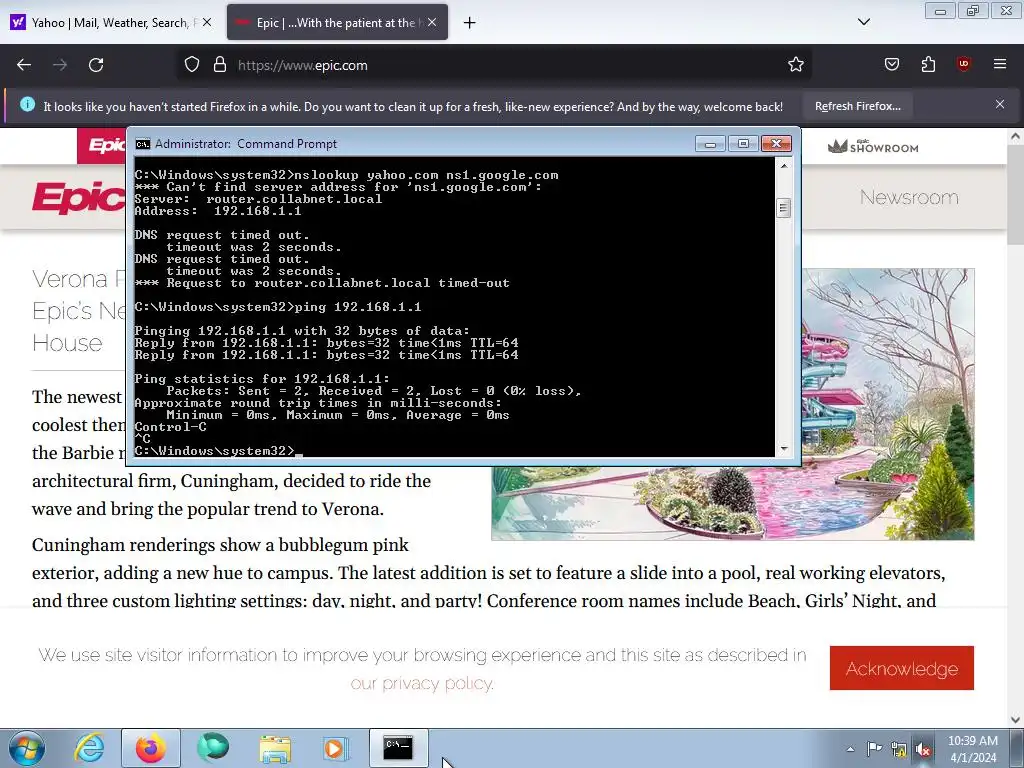The image size is (1024, 768).
Task: Open Windows Media Player taskbar icon
Action: click(336, 748)
